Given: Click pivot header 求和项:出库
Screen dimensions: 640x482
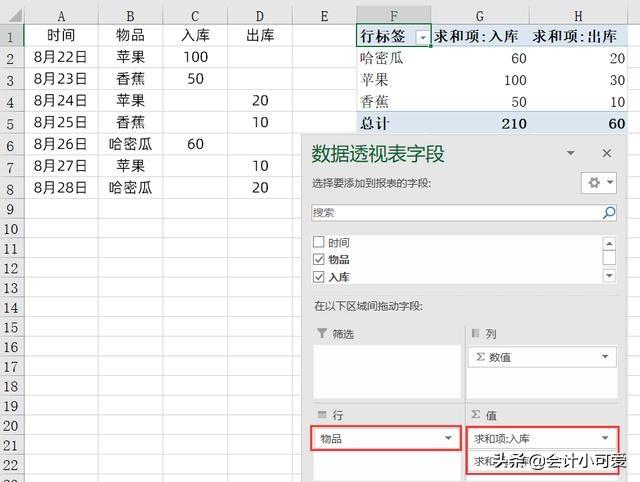Looking at the screenshot, I should click(x=578, y=36).
